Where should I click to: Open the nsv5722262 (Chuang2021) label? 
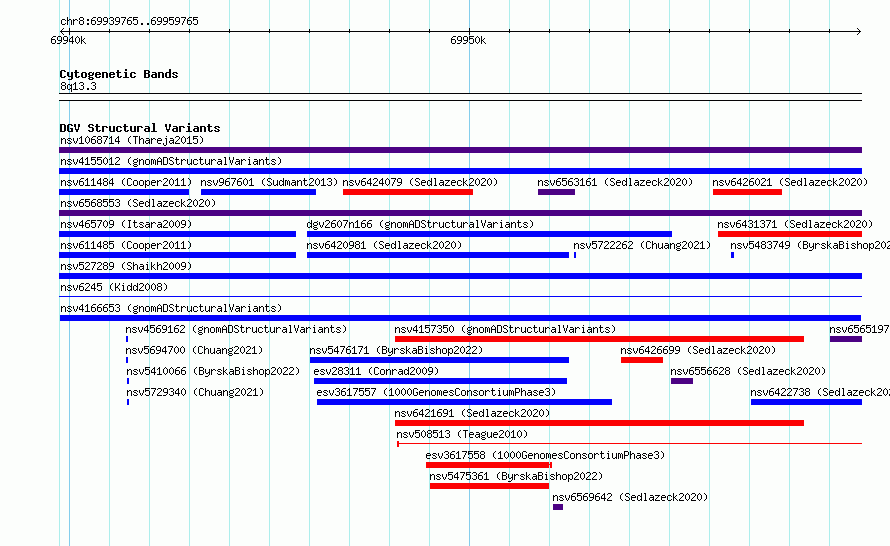[642, 245]
